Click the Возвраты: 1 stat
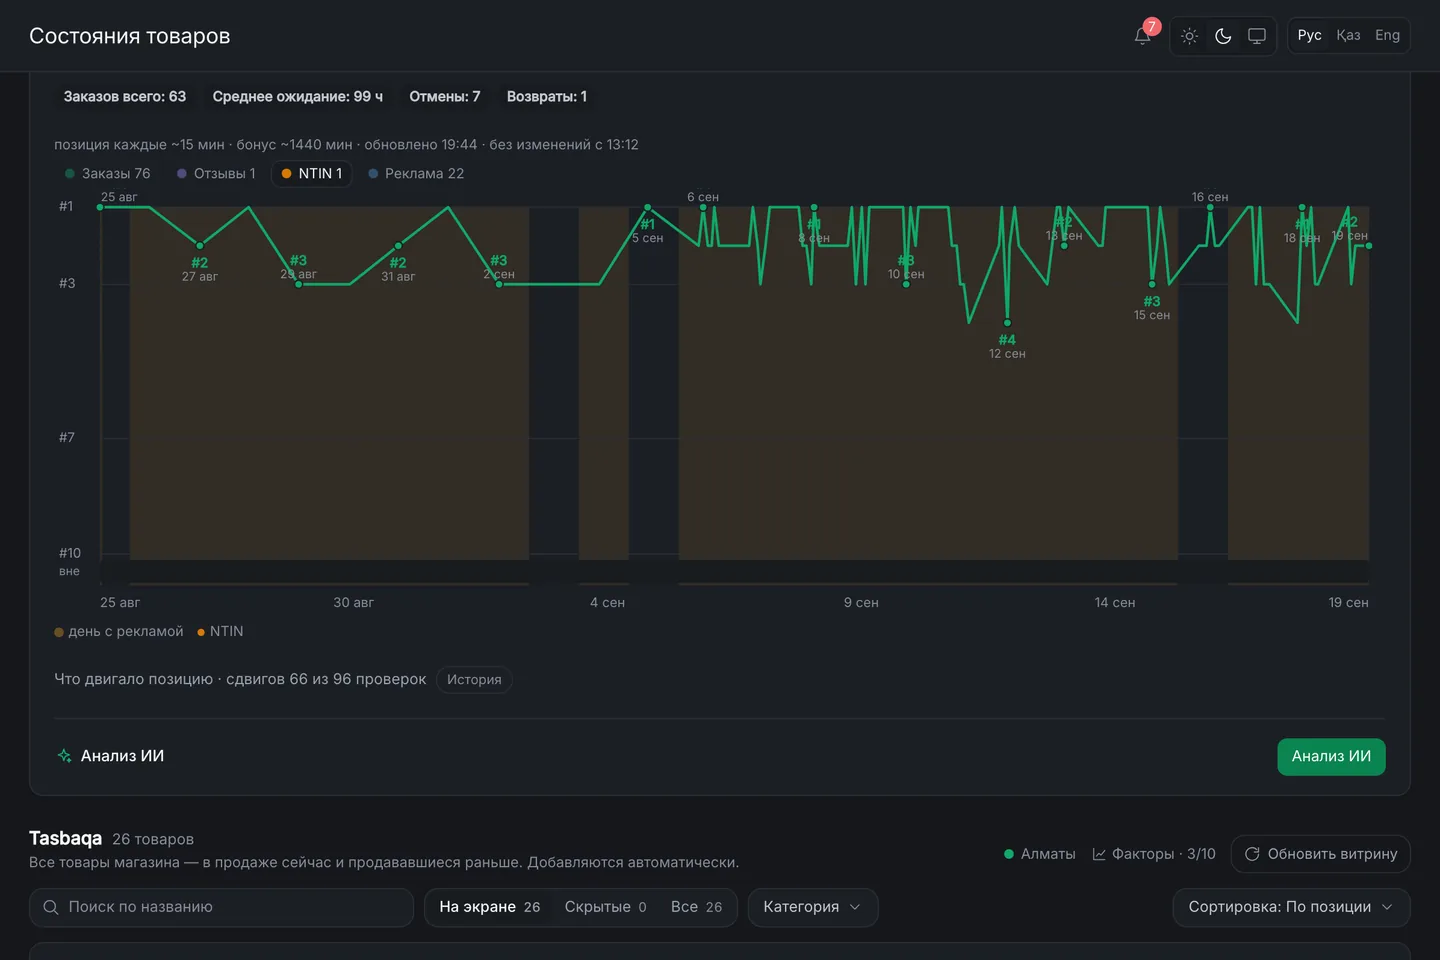 click(547, 97)
